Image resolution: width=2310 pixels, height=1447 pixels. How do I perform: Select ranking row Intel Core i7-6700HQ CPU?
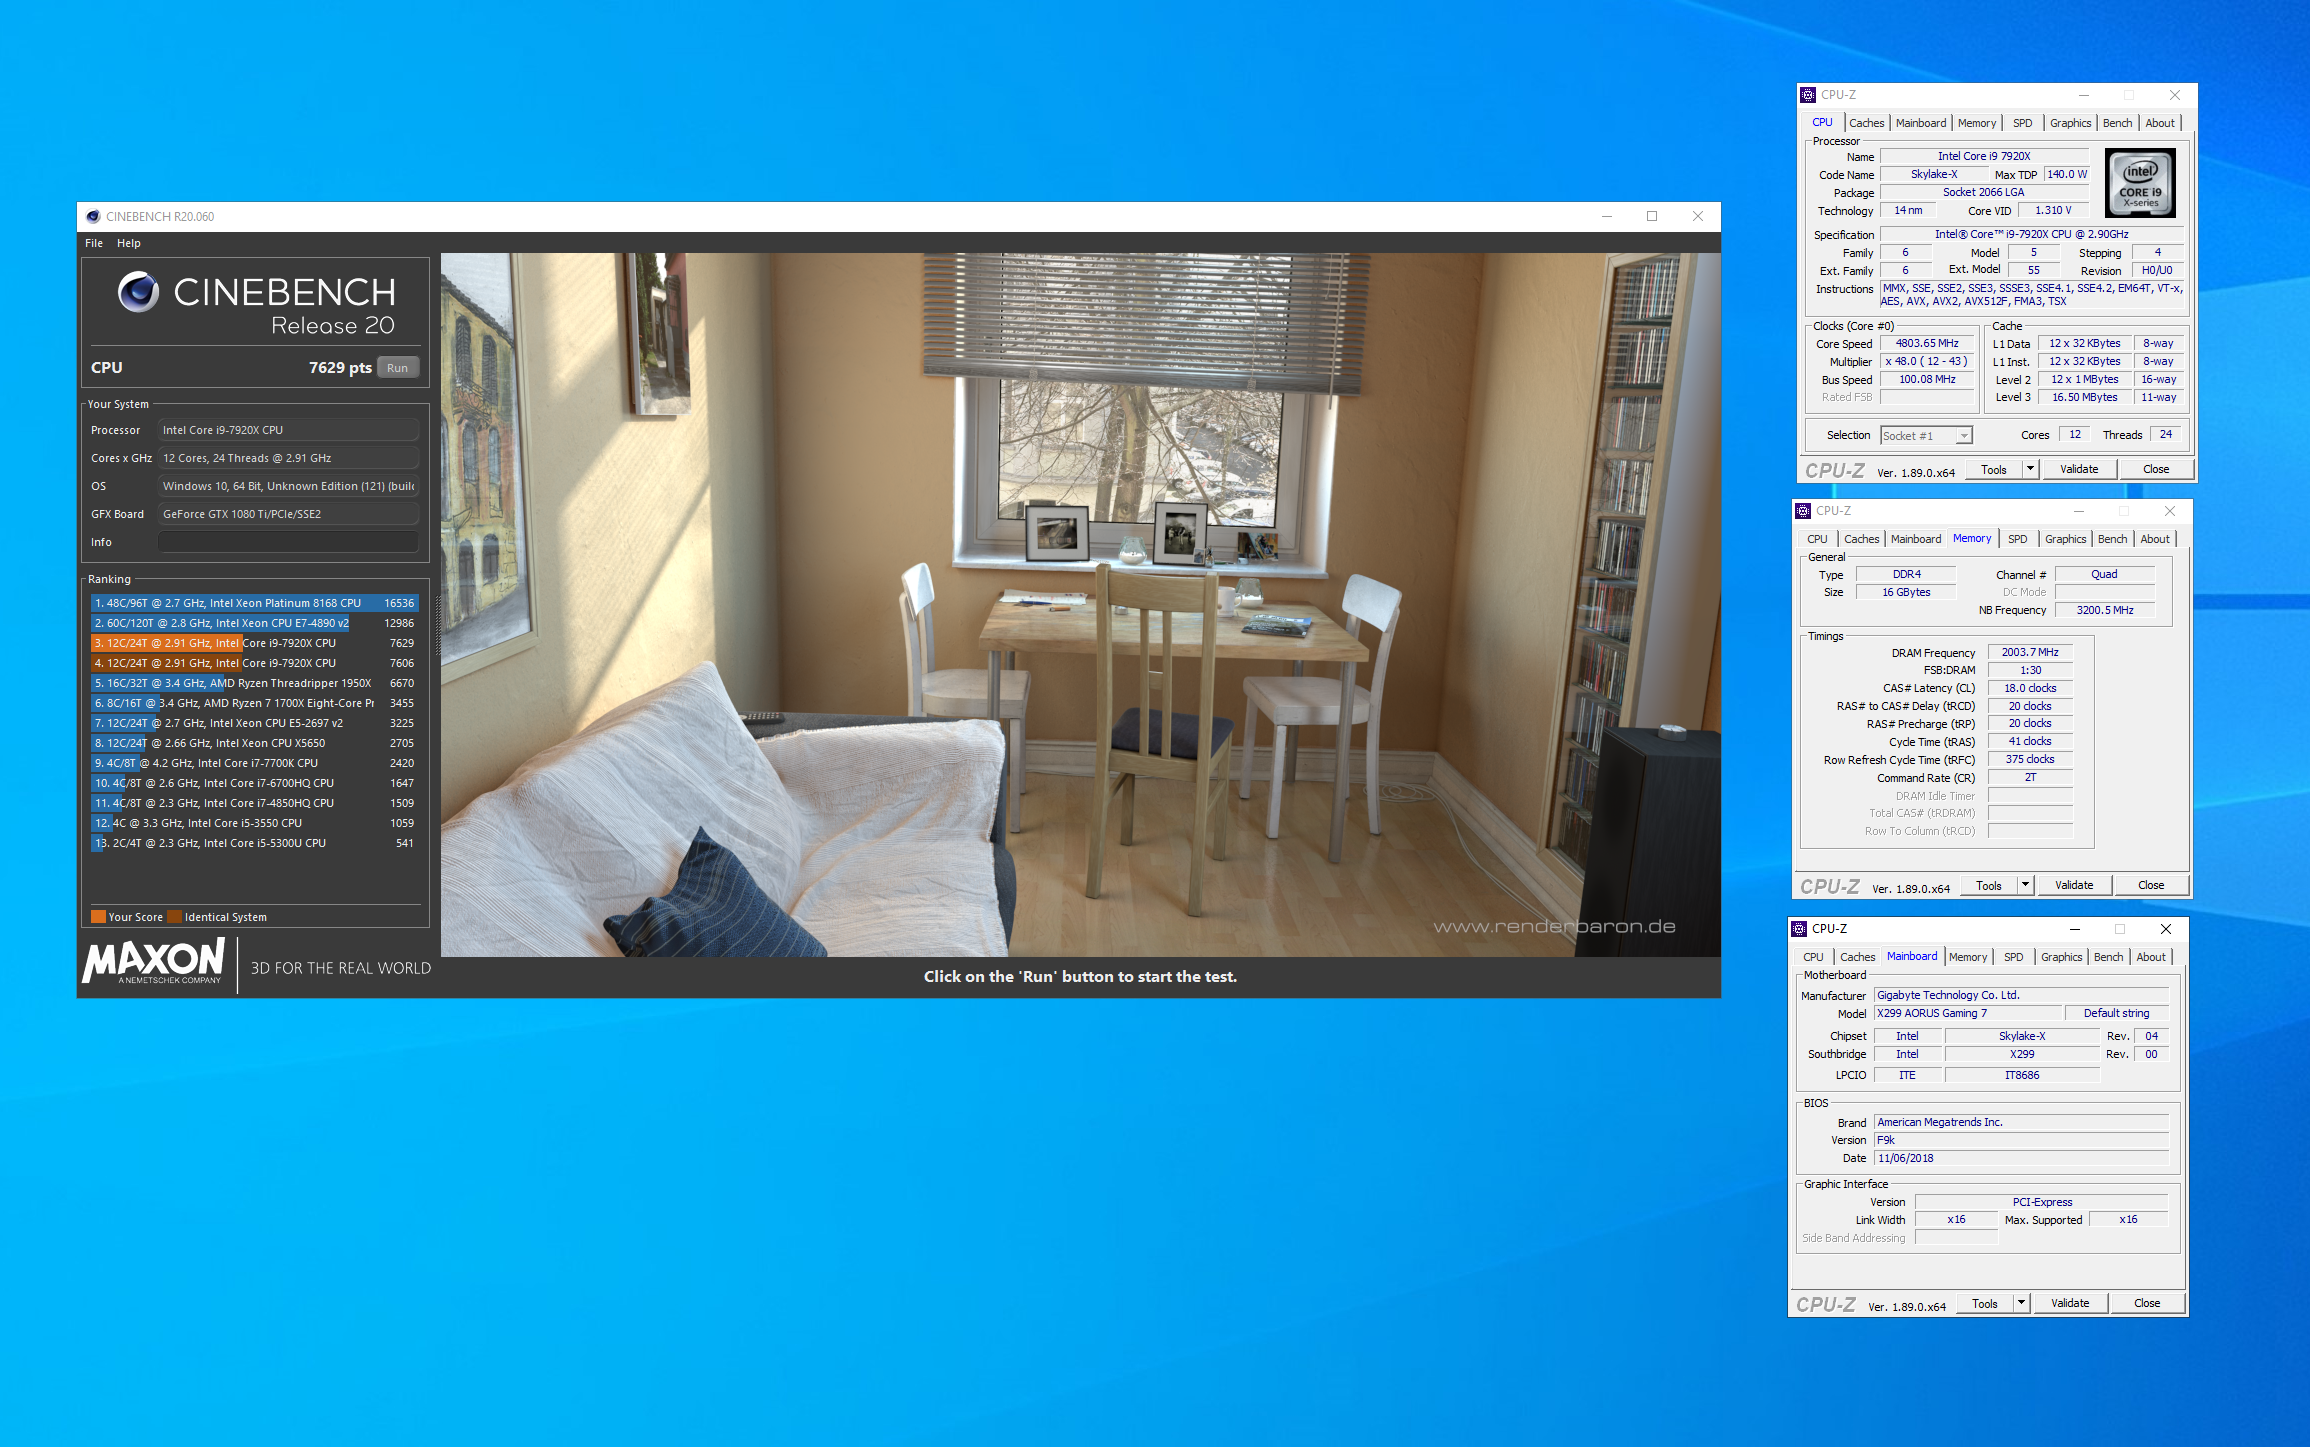(254, 783)
